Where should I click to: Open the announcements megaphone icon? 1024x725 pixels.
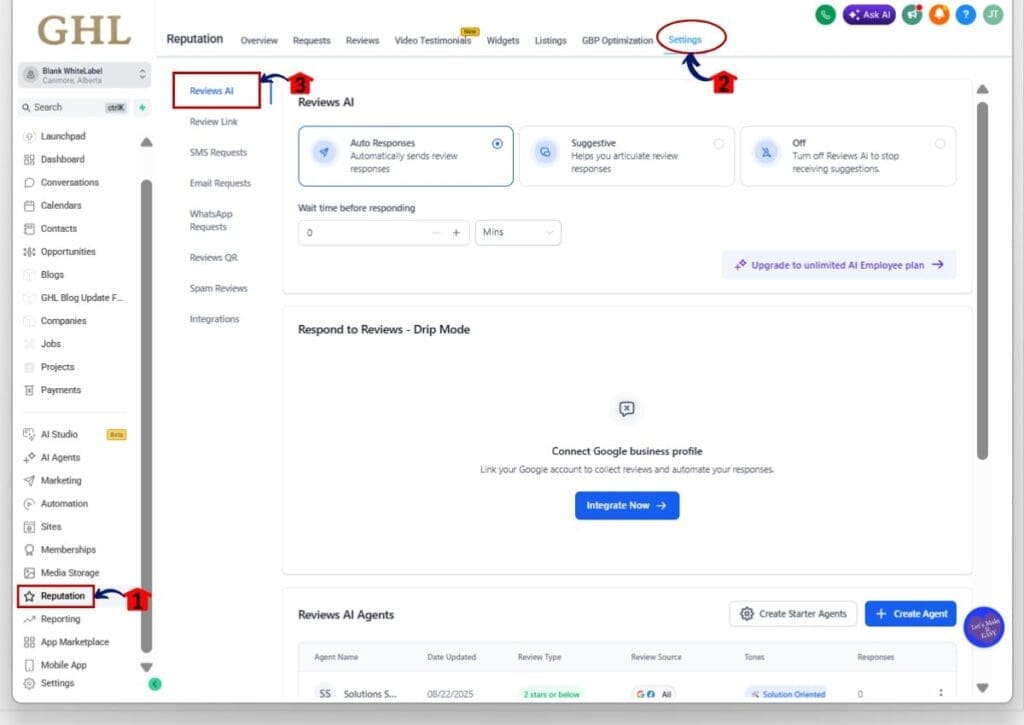[x=912, y=14]
